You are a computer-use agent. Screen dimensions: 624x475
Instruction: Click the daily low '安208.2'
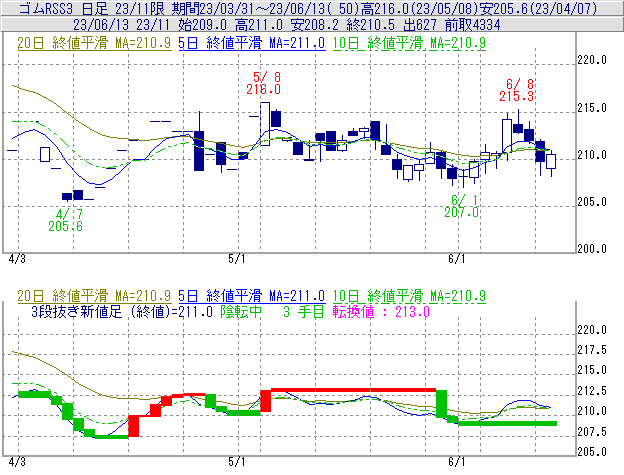(x=314, y=25)
